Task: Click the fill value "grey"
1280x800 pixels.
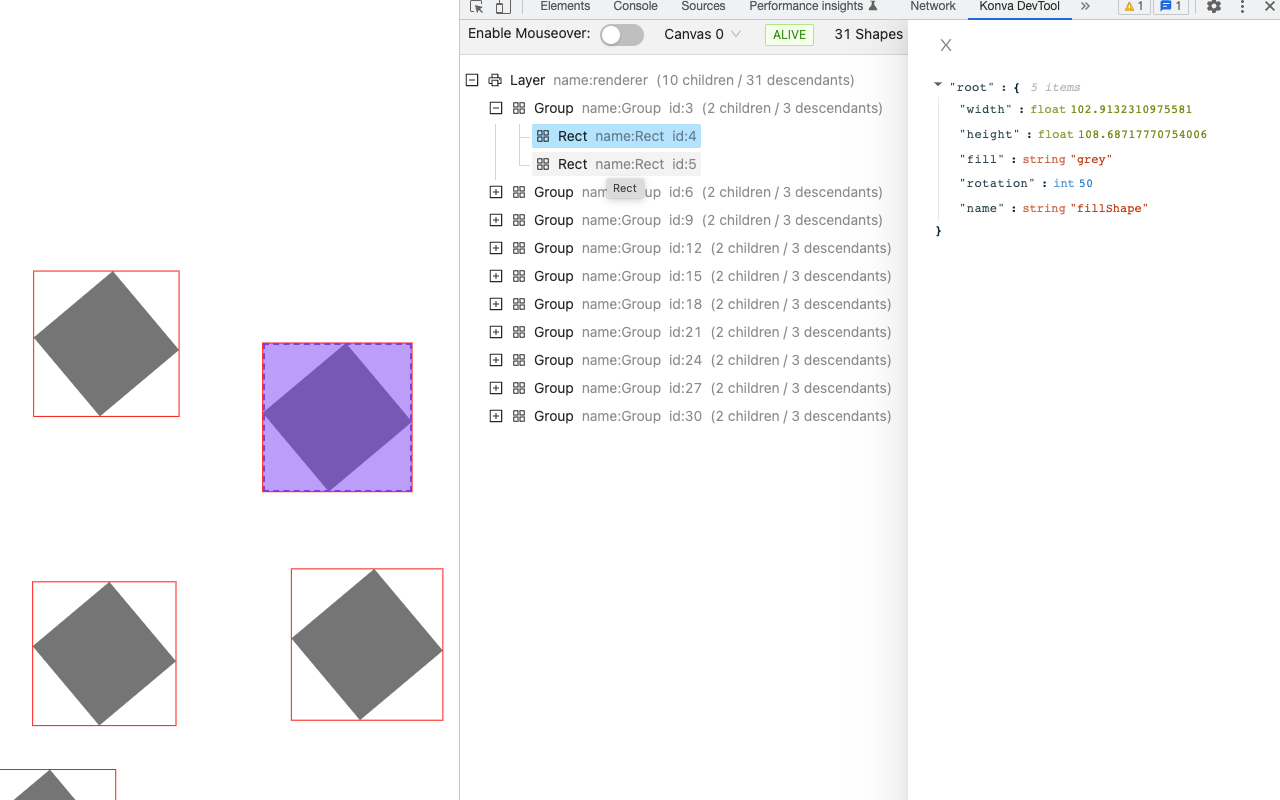Action: pos(1091,159)
